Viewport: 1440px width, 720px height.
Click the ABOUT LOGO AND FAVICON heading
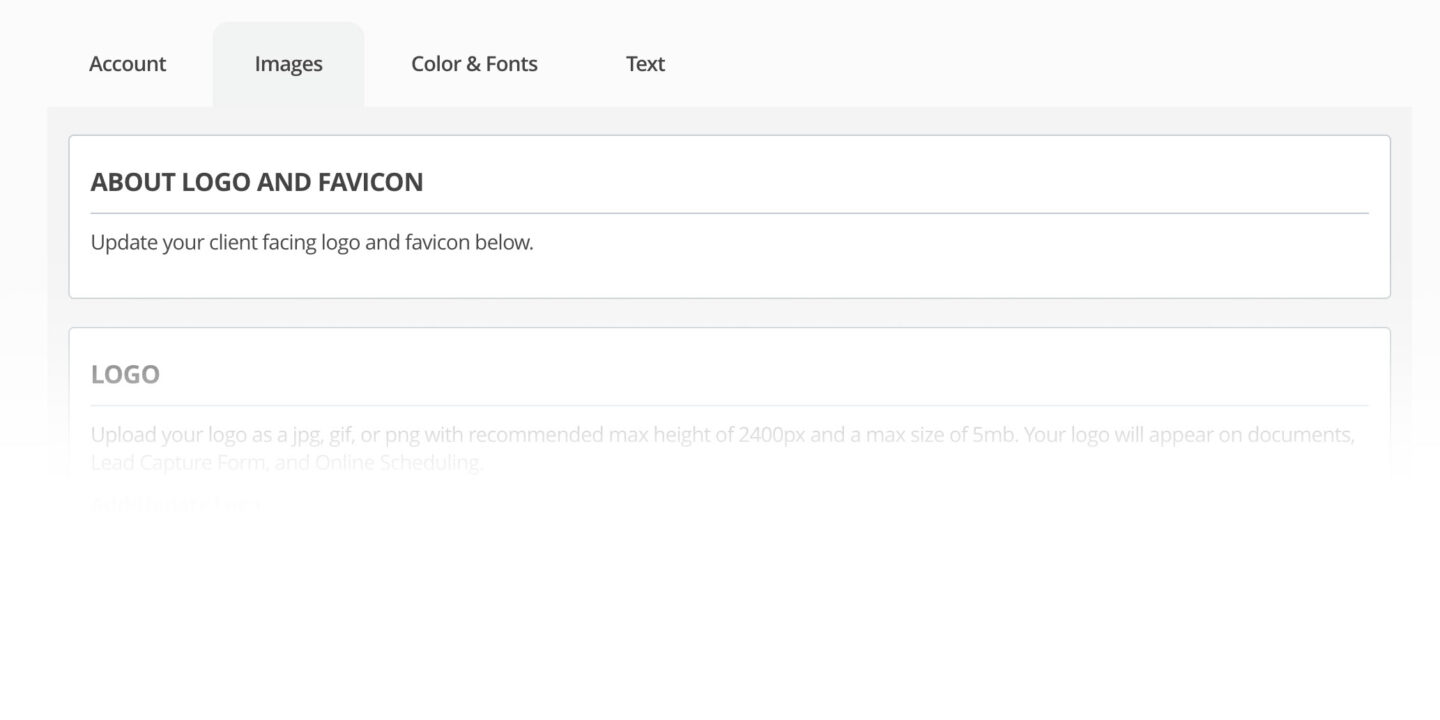coord(256,182)
